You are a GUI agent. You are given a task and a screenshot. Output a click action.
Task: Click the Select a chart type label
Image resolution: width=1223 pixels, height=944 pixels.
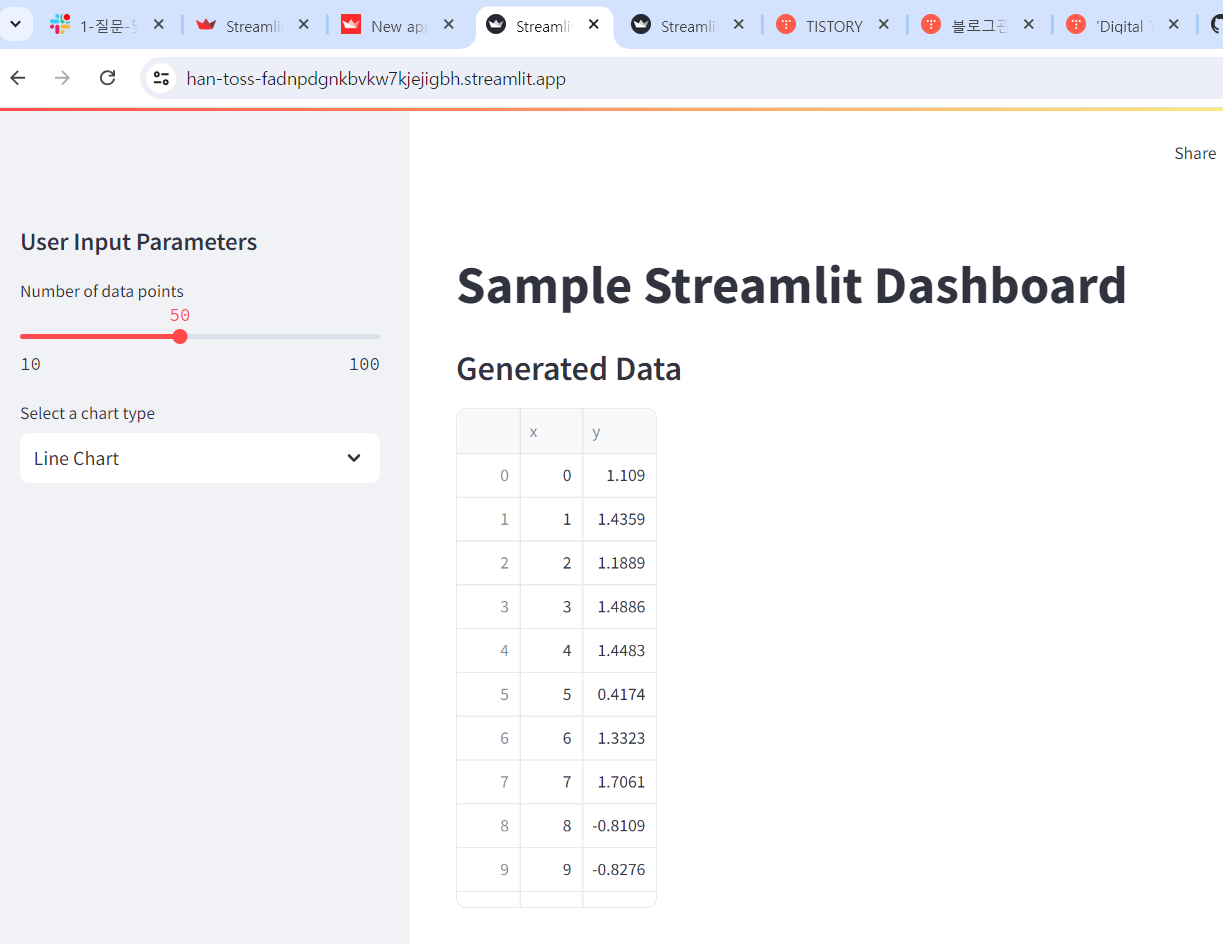tap(88, 413)
